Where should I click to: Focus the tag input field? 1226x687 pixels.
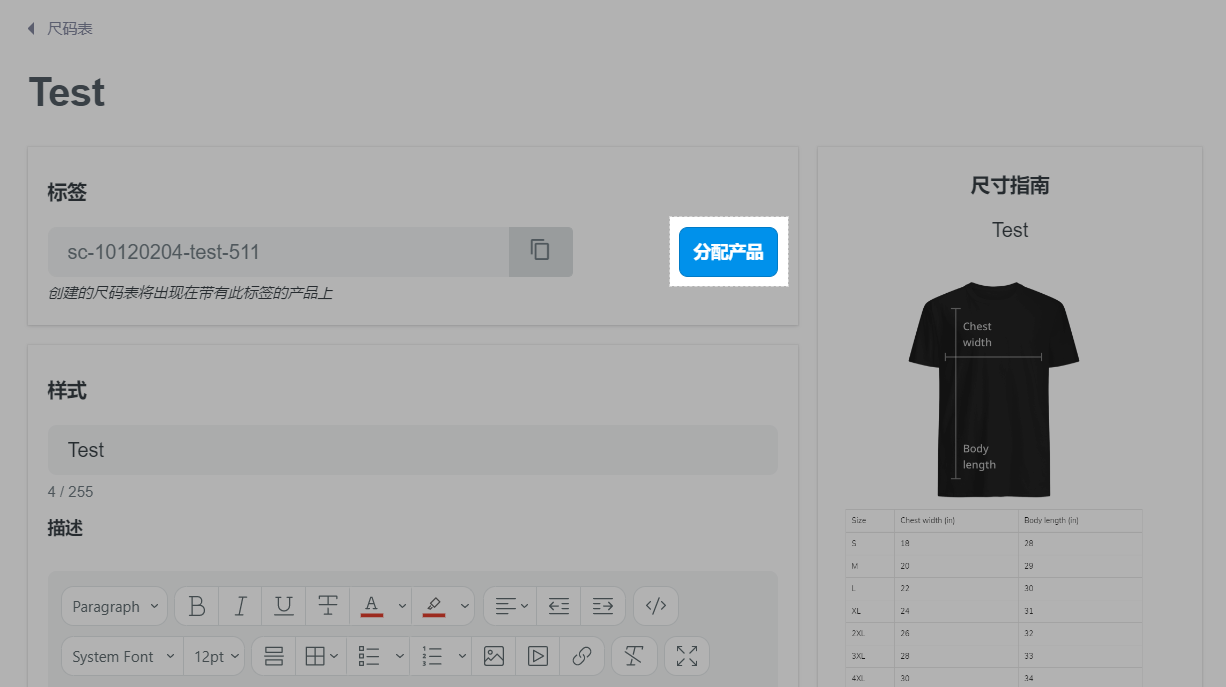click(x=278, y=252)
